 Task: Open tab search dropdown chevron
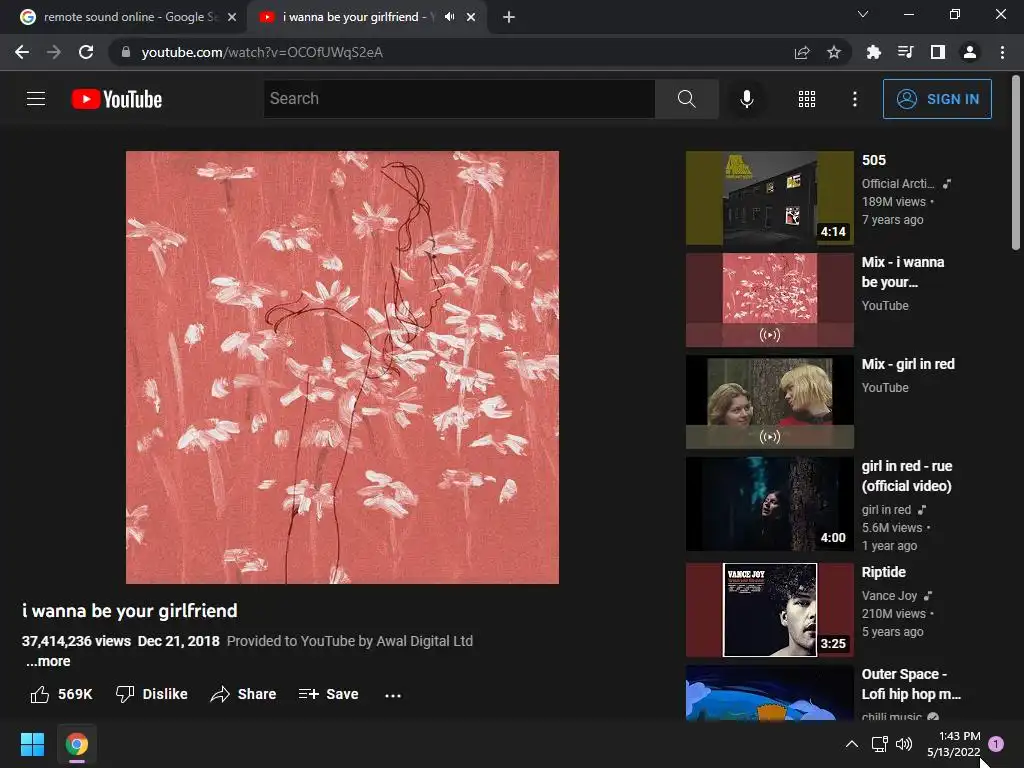863,14
